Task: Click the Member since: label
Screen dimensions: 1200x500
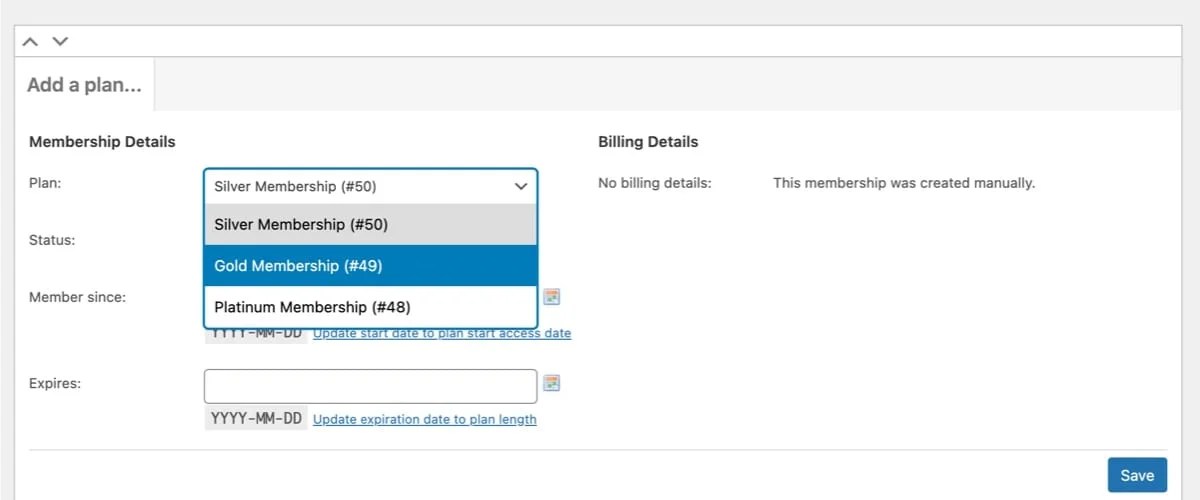Action: 77,297
